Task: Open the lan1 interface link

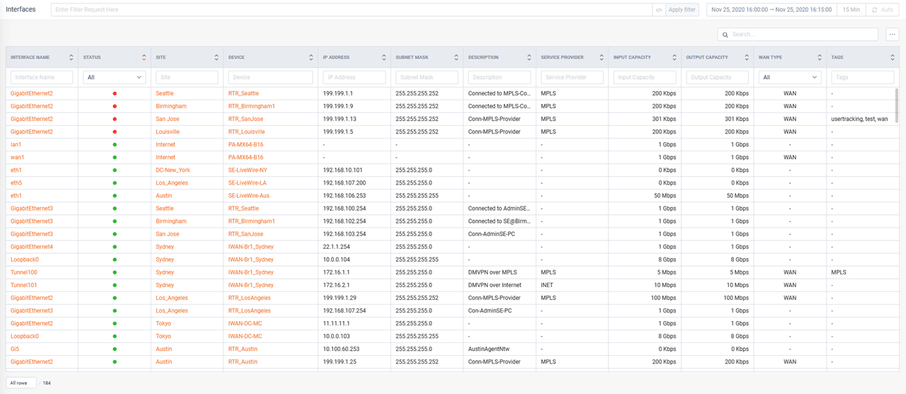Action: [16, 144]
